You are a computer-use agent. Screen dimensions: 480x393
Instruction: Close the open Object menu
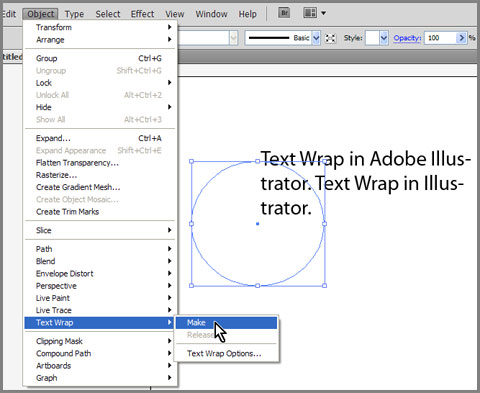click(40, 14)
